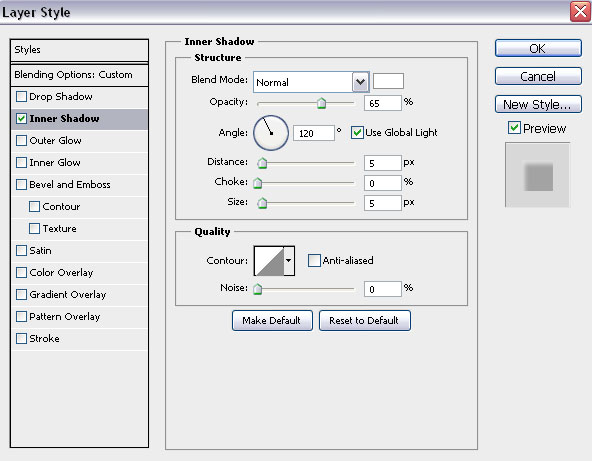Click the style preview thumbnail
592x461 pixels.
[537, 175]
